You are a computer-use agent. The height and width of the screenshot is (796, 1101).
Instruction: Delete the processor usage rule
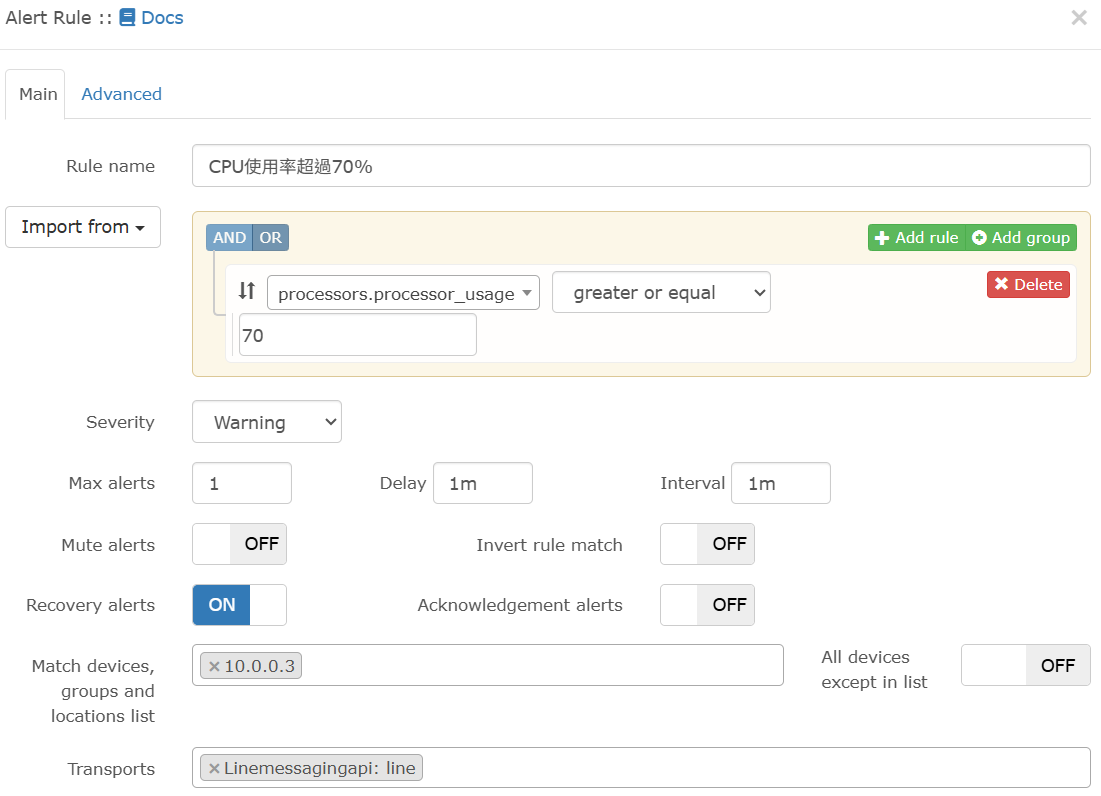click(x=1028, y=285)
